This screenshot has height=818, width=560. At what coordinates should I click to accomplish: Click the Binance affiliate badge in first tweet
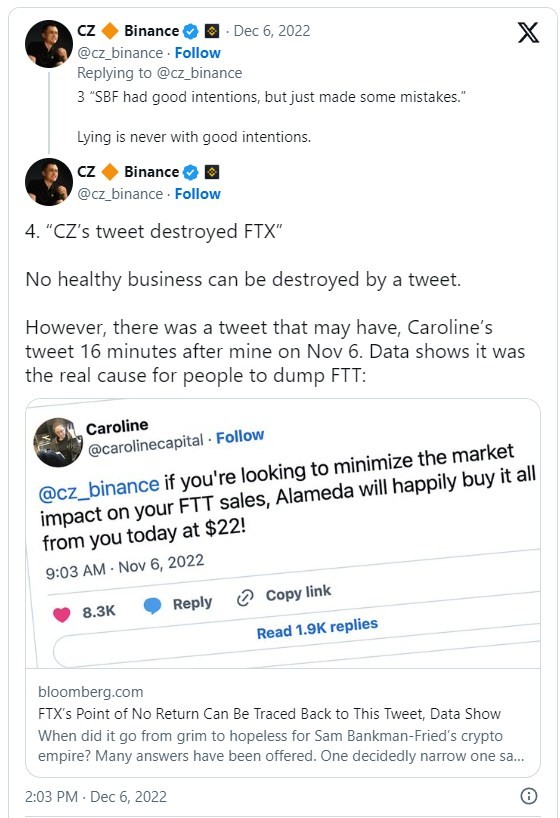(x=211, y=31)
